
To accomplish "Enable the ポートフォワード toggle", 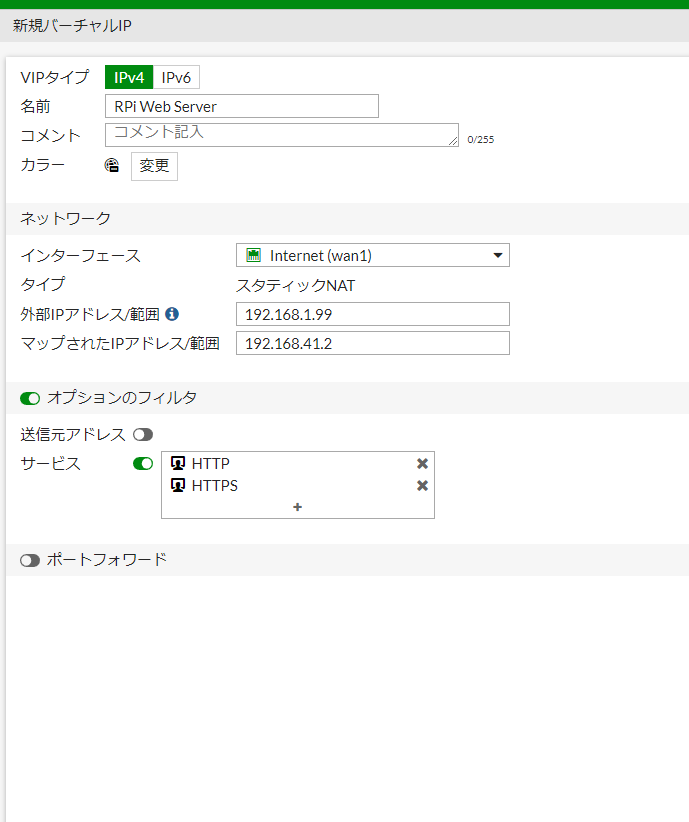I will coord(30,560).
